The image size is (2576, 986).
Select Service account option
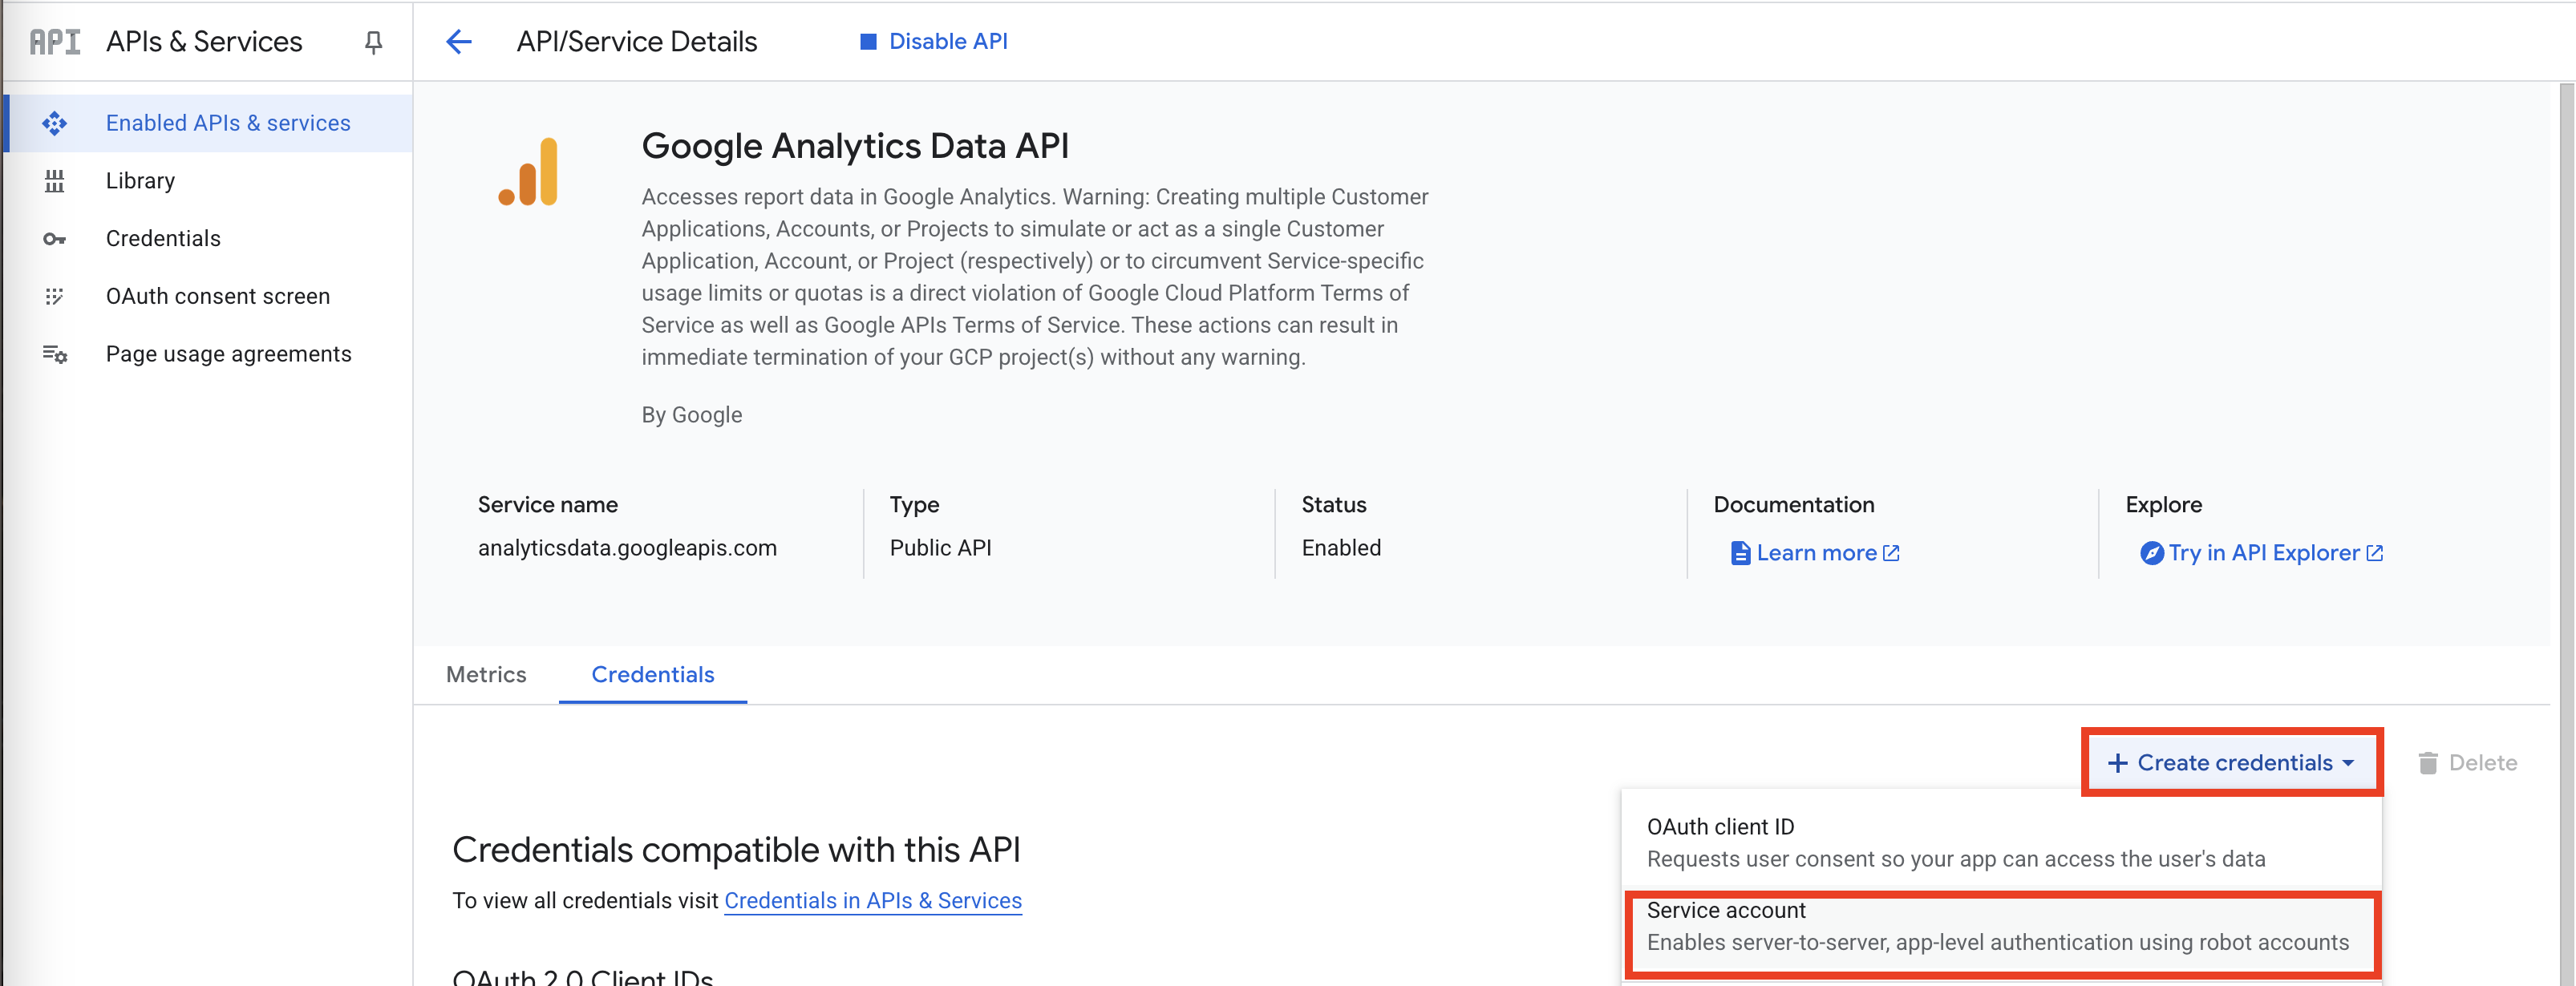tap(2001, 927)
